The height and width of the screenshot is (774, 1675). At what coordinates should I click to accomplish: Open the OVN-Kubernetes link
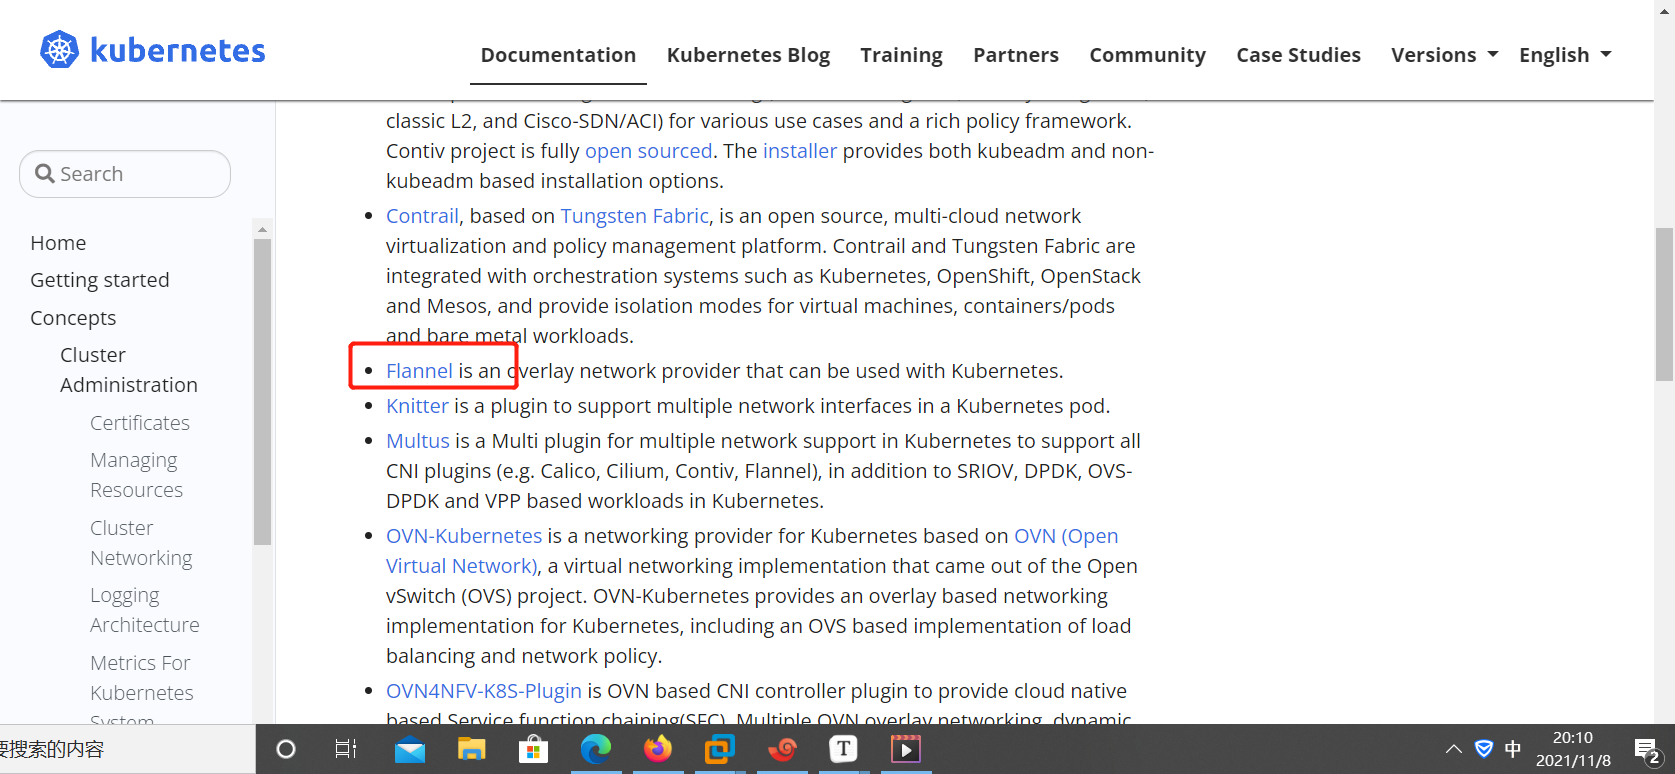tap(464, 536)
